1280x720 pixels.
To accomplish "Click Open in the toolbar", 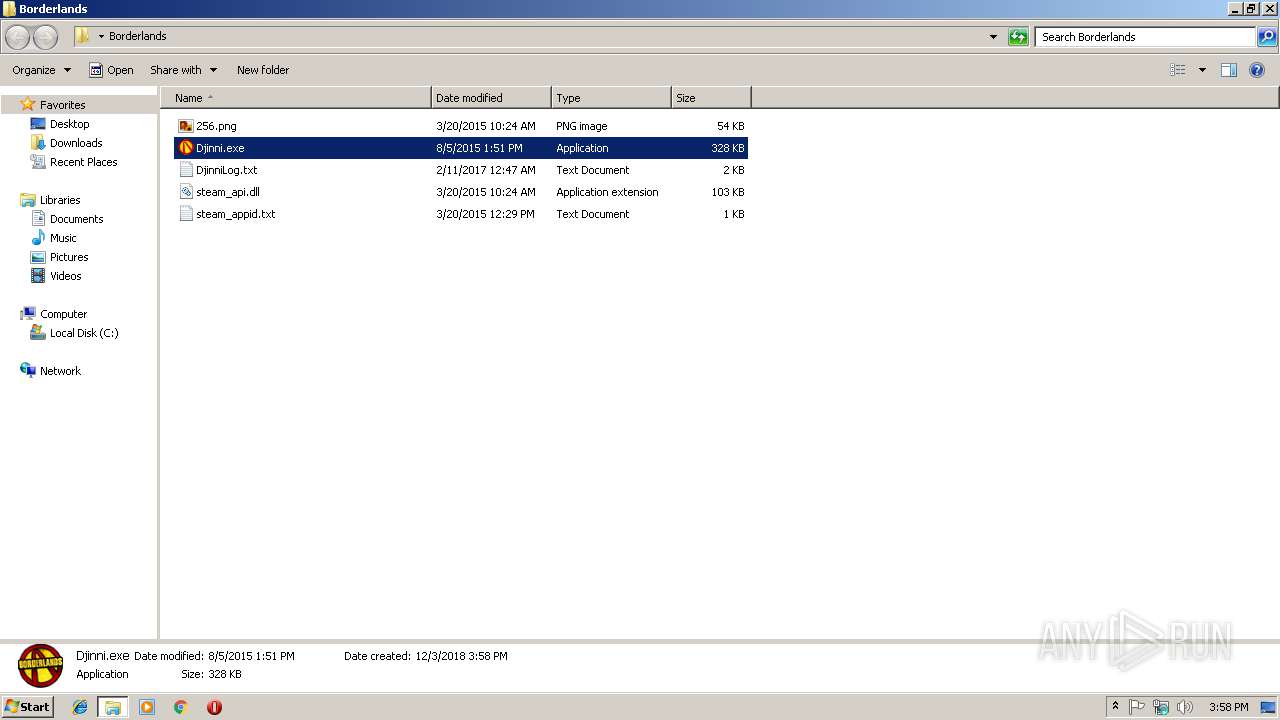I will pos(111,70).
